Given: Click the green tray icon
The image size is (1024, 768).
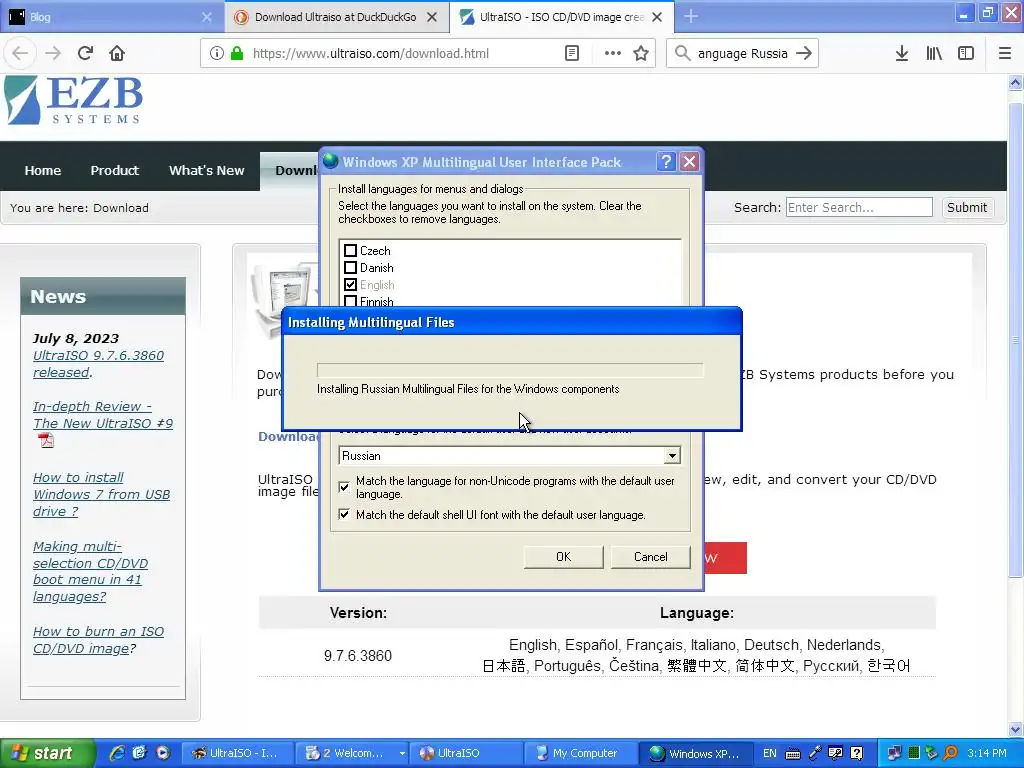Looking at the screenshot, I should [914, 753].
